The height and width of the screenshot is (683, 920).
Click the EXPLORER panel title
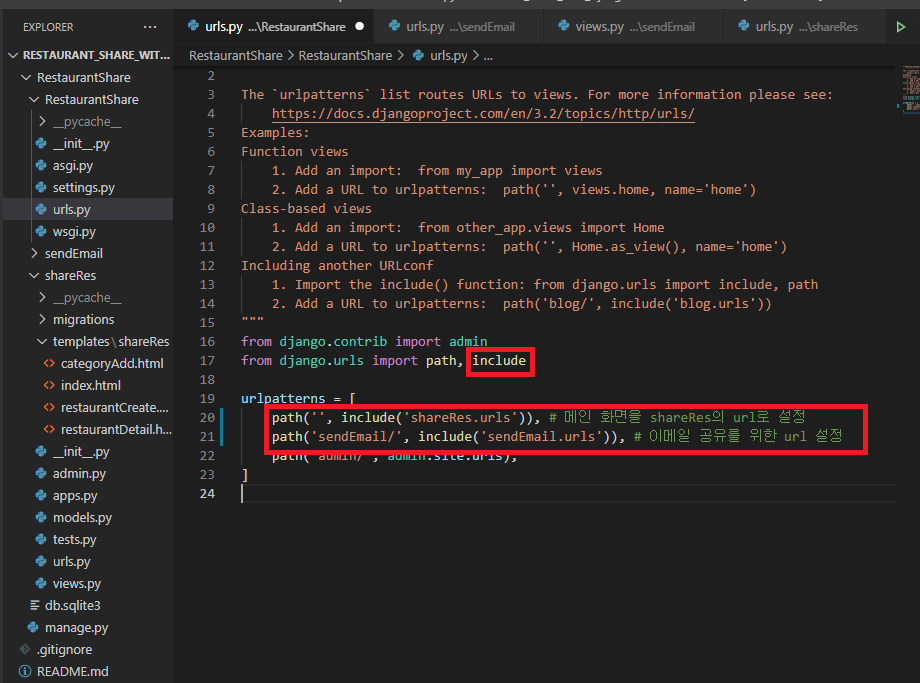tap(48, 27)
